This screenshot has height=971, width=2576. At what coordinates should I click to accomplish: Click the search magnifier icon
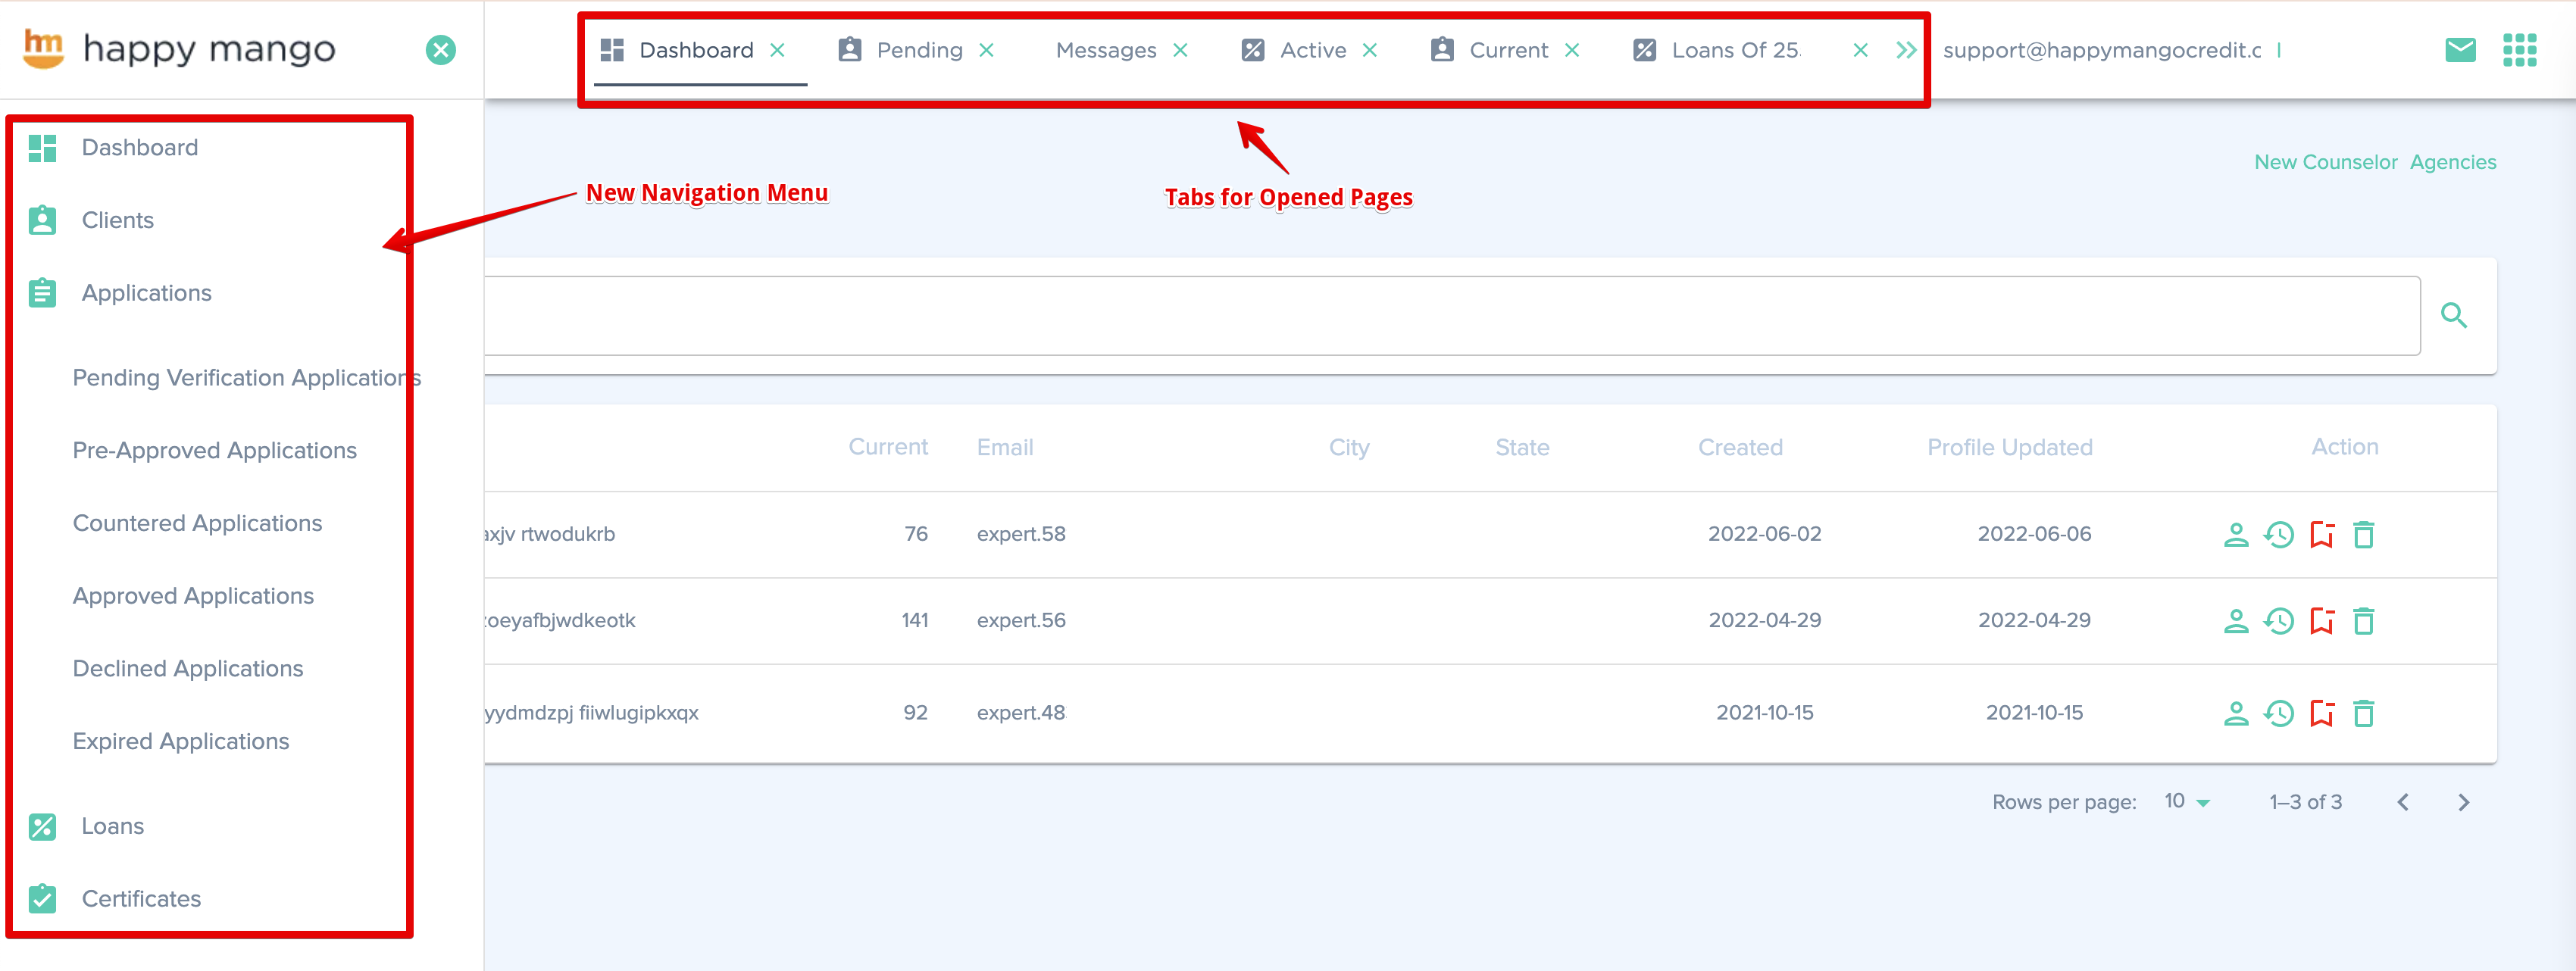point(2453,316)
